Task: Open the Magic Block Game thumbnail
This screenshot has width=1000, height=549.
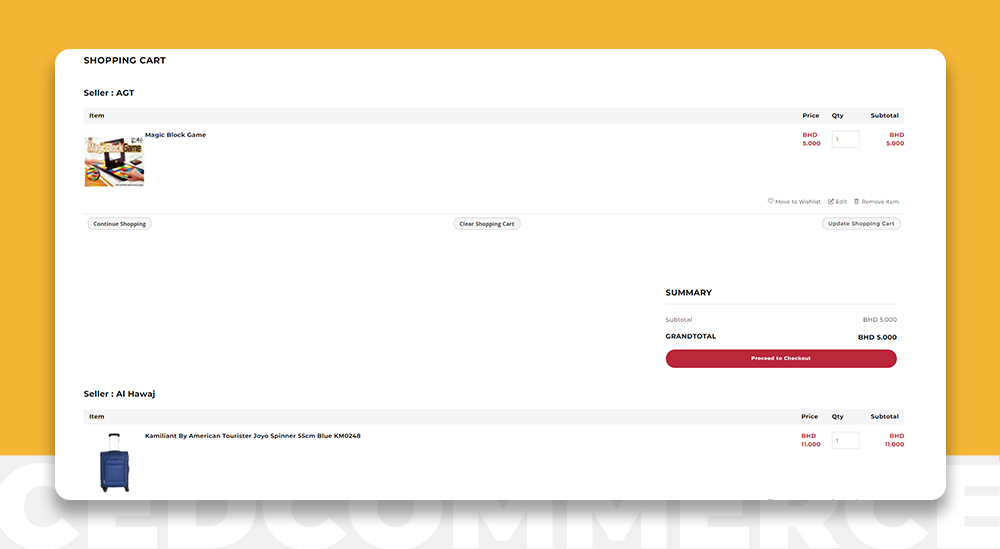Action: click(114, 159)
